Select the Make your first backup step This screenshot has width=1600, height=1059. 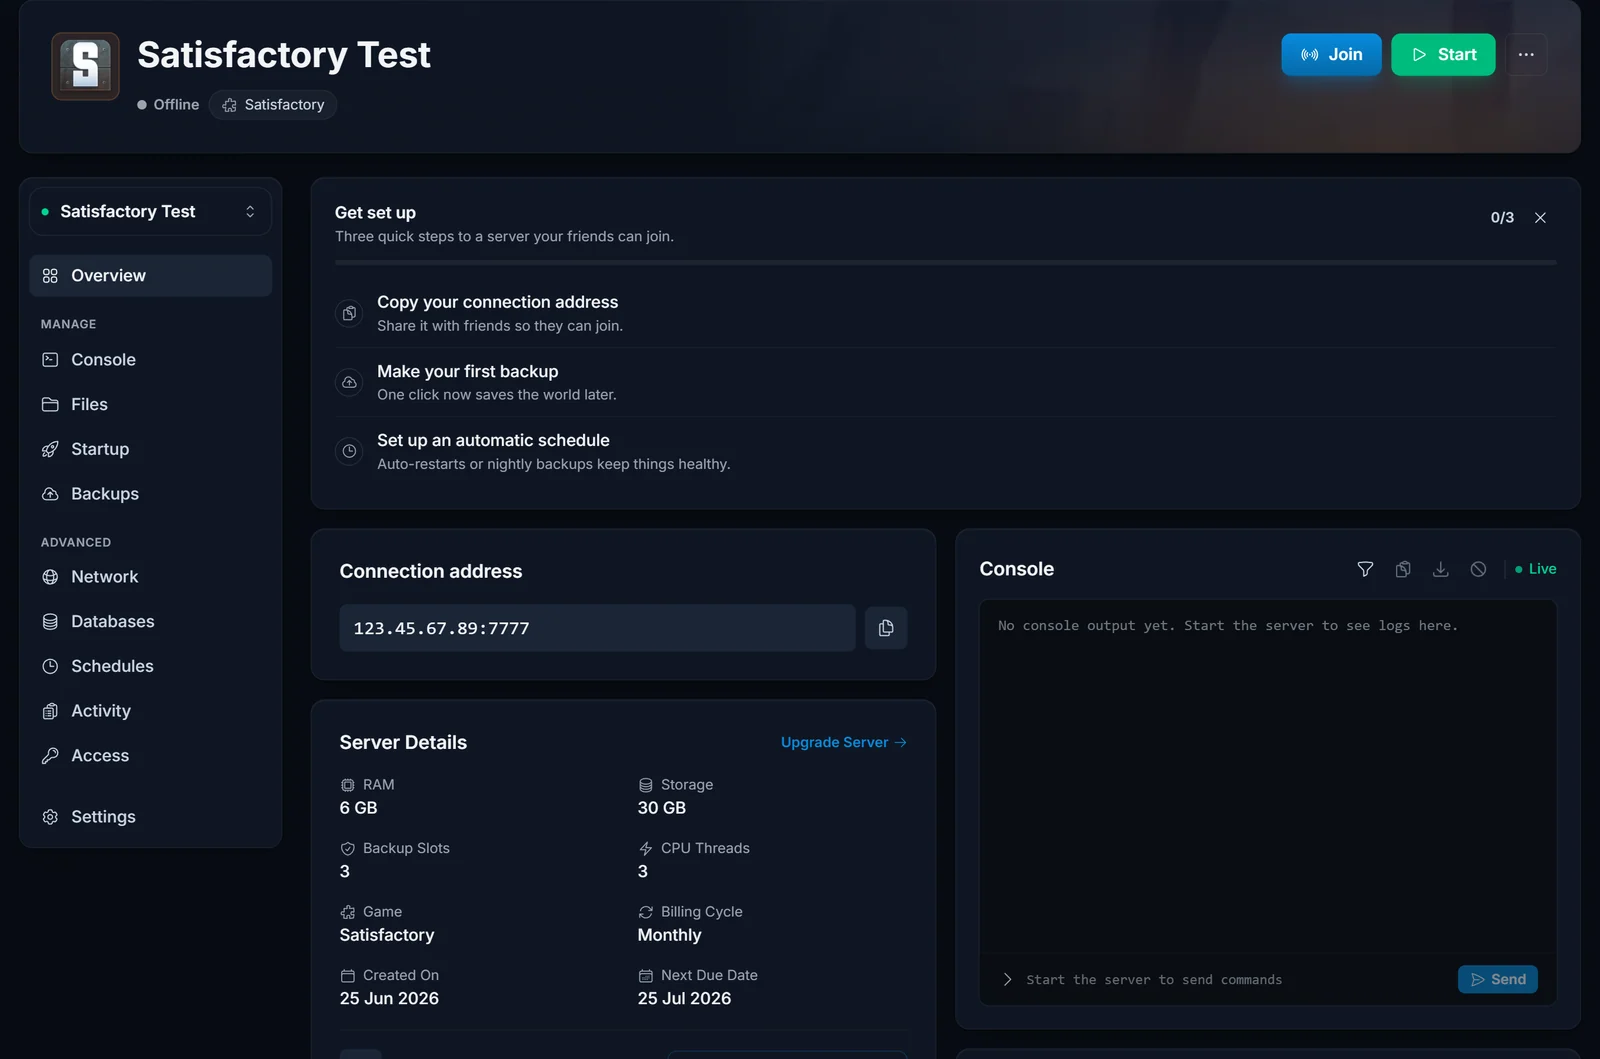point(945,382)
